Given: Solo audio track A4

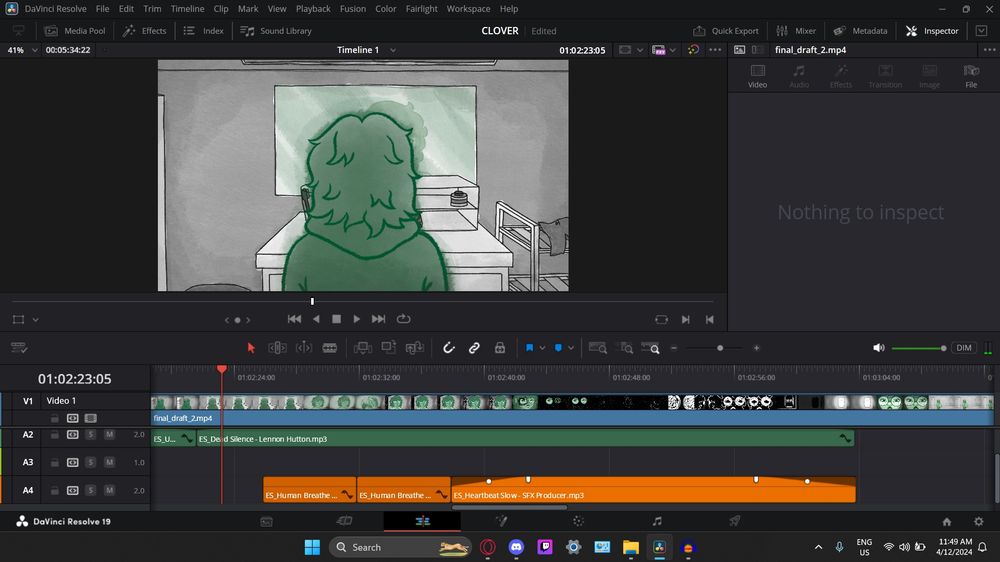Looking at the screenshot, I should [x=90, y=490].
